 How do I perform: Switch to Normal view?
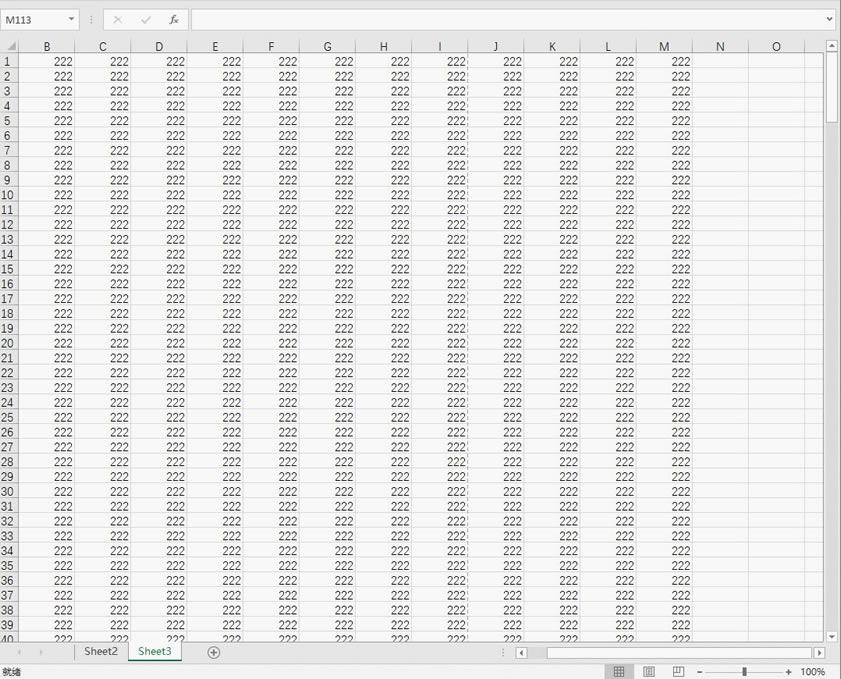(619, 672)
